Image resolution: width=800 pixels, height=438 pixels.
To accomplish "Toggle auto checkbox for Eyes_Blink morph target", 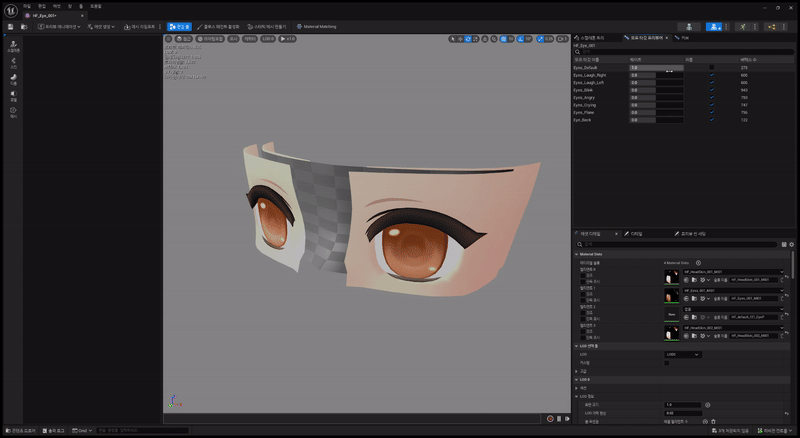I will click(x=712, y=89).
